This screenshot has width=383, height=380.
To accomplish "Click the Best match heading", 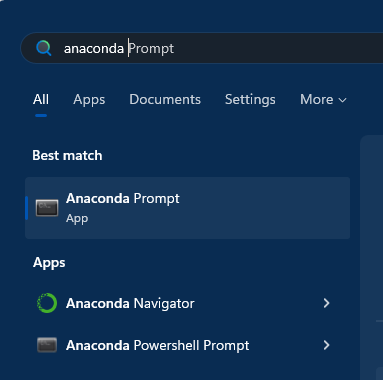I will 67,155.
